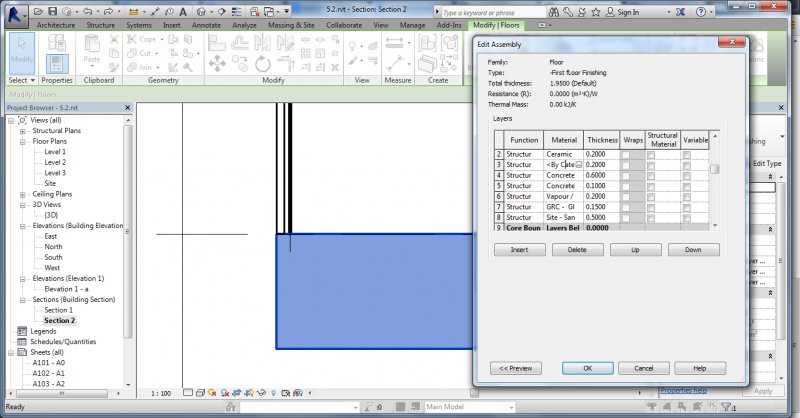800x418 pixels.
Task: Click the Schedules/Quantities icon in browser
Action: (x=22, y=341)
